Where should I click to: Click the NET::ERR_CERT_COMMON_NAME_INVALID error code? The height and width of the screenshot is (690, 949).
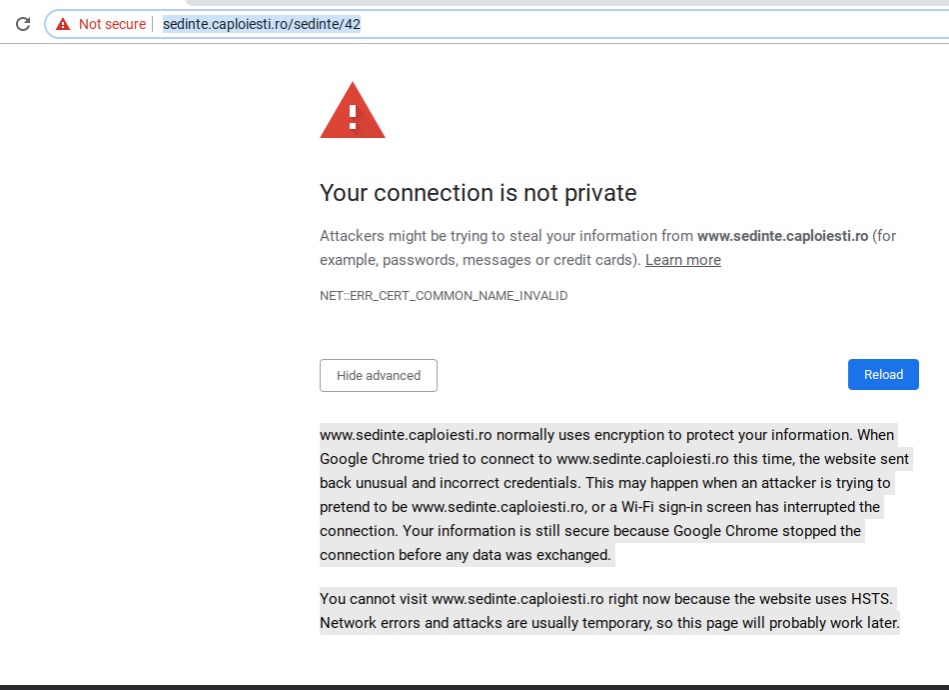tap(444, 296)
